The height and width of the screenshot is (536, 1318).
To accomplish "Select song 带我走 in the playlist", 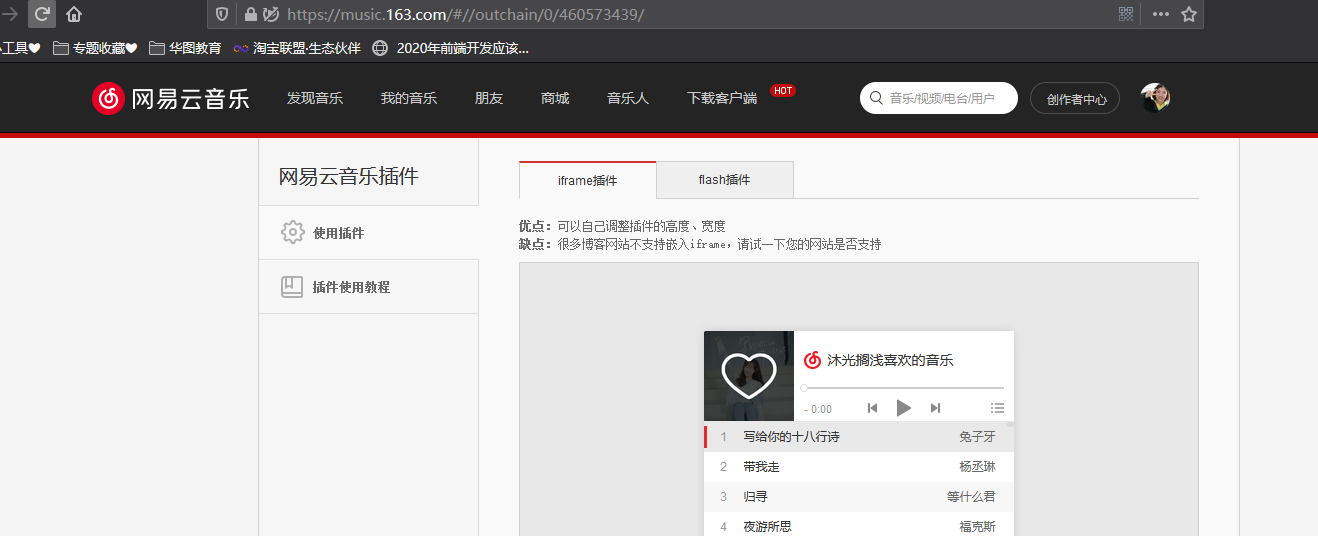I will pyautogui.click(x=761, y=467).
